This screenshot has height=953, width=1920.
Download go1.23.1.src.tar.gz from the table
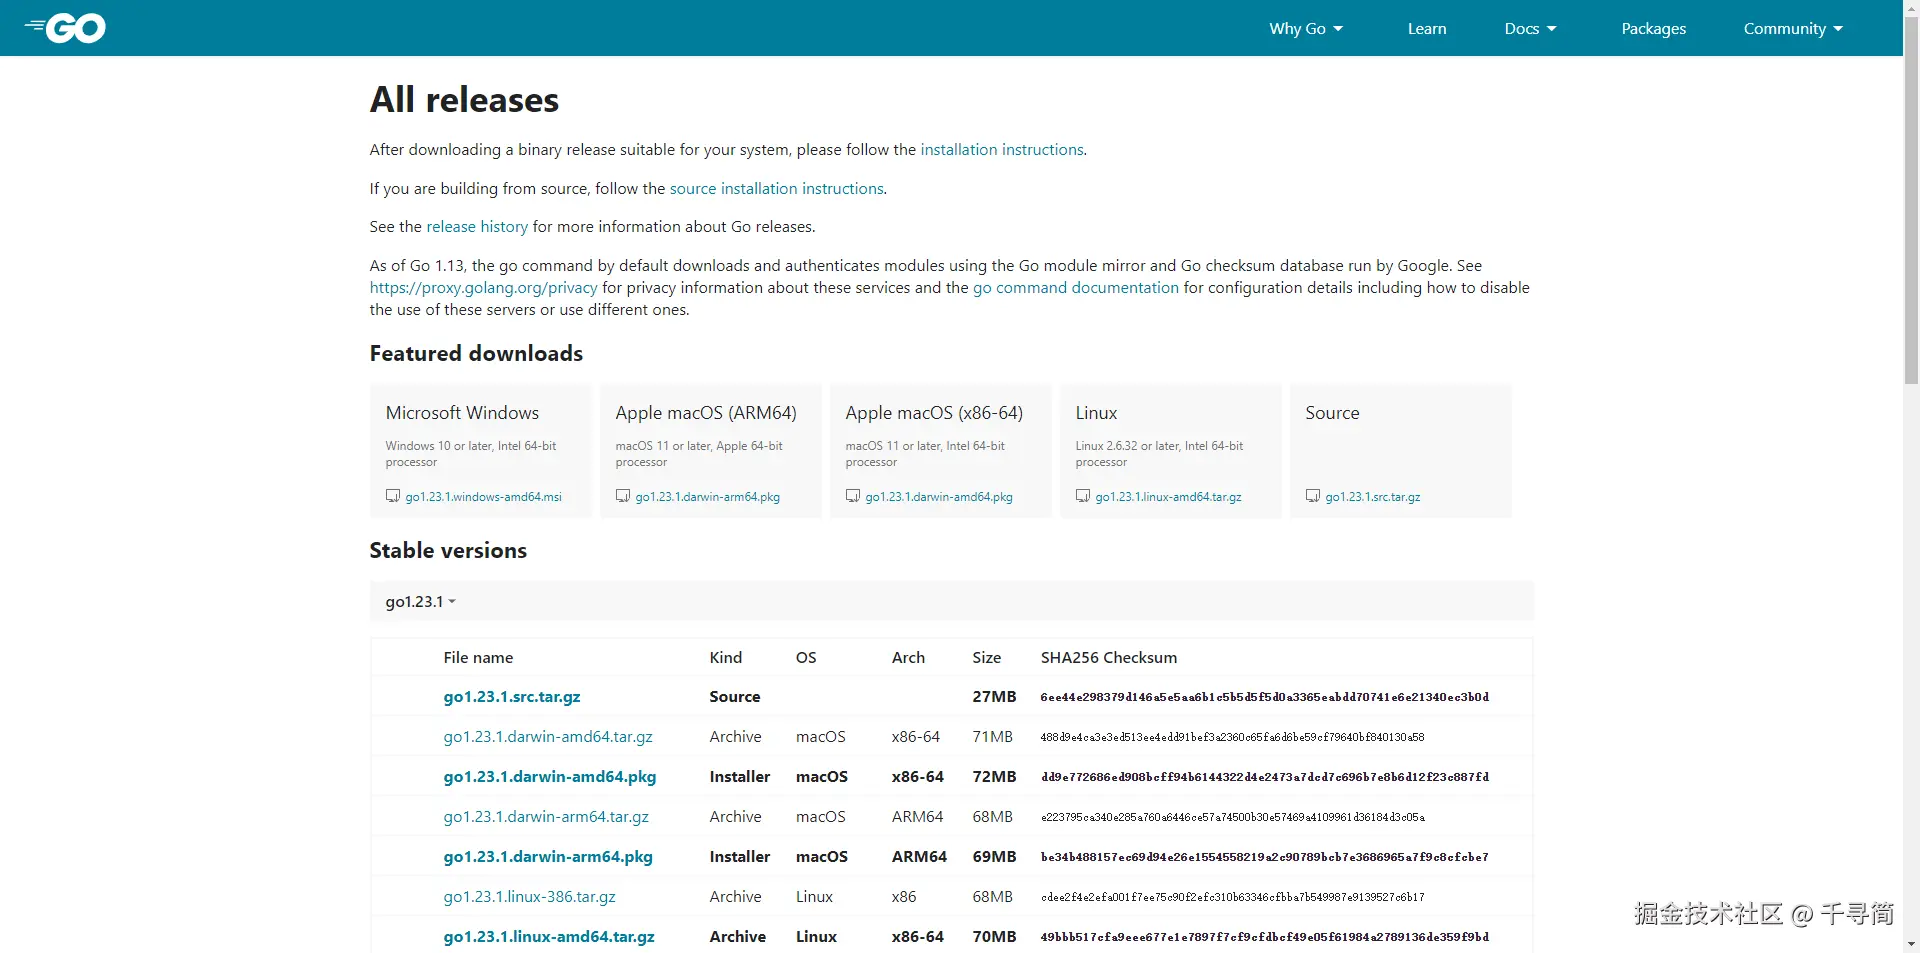click(512, 696)
